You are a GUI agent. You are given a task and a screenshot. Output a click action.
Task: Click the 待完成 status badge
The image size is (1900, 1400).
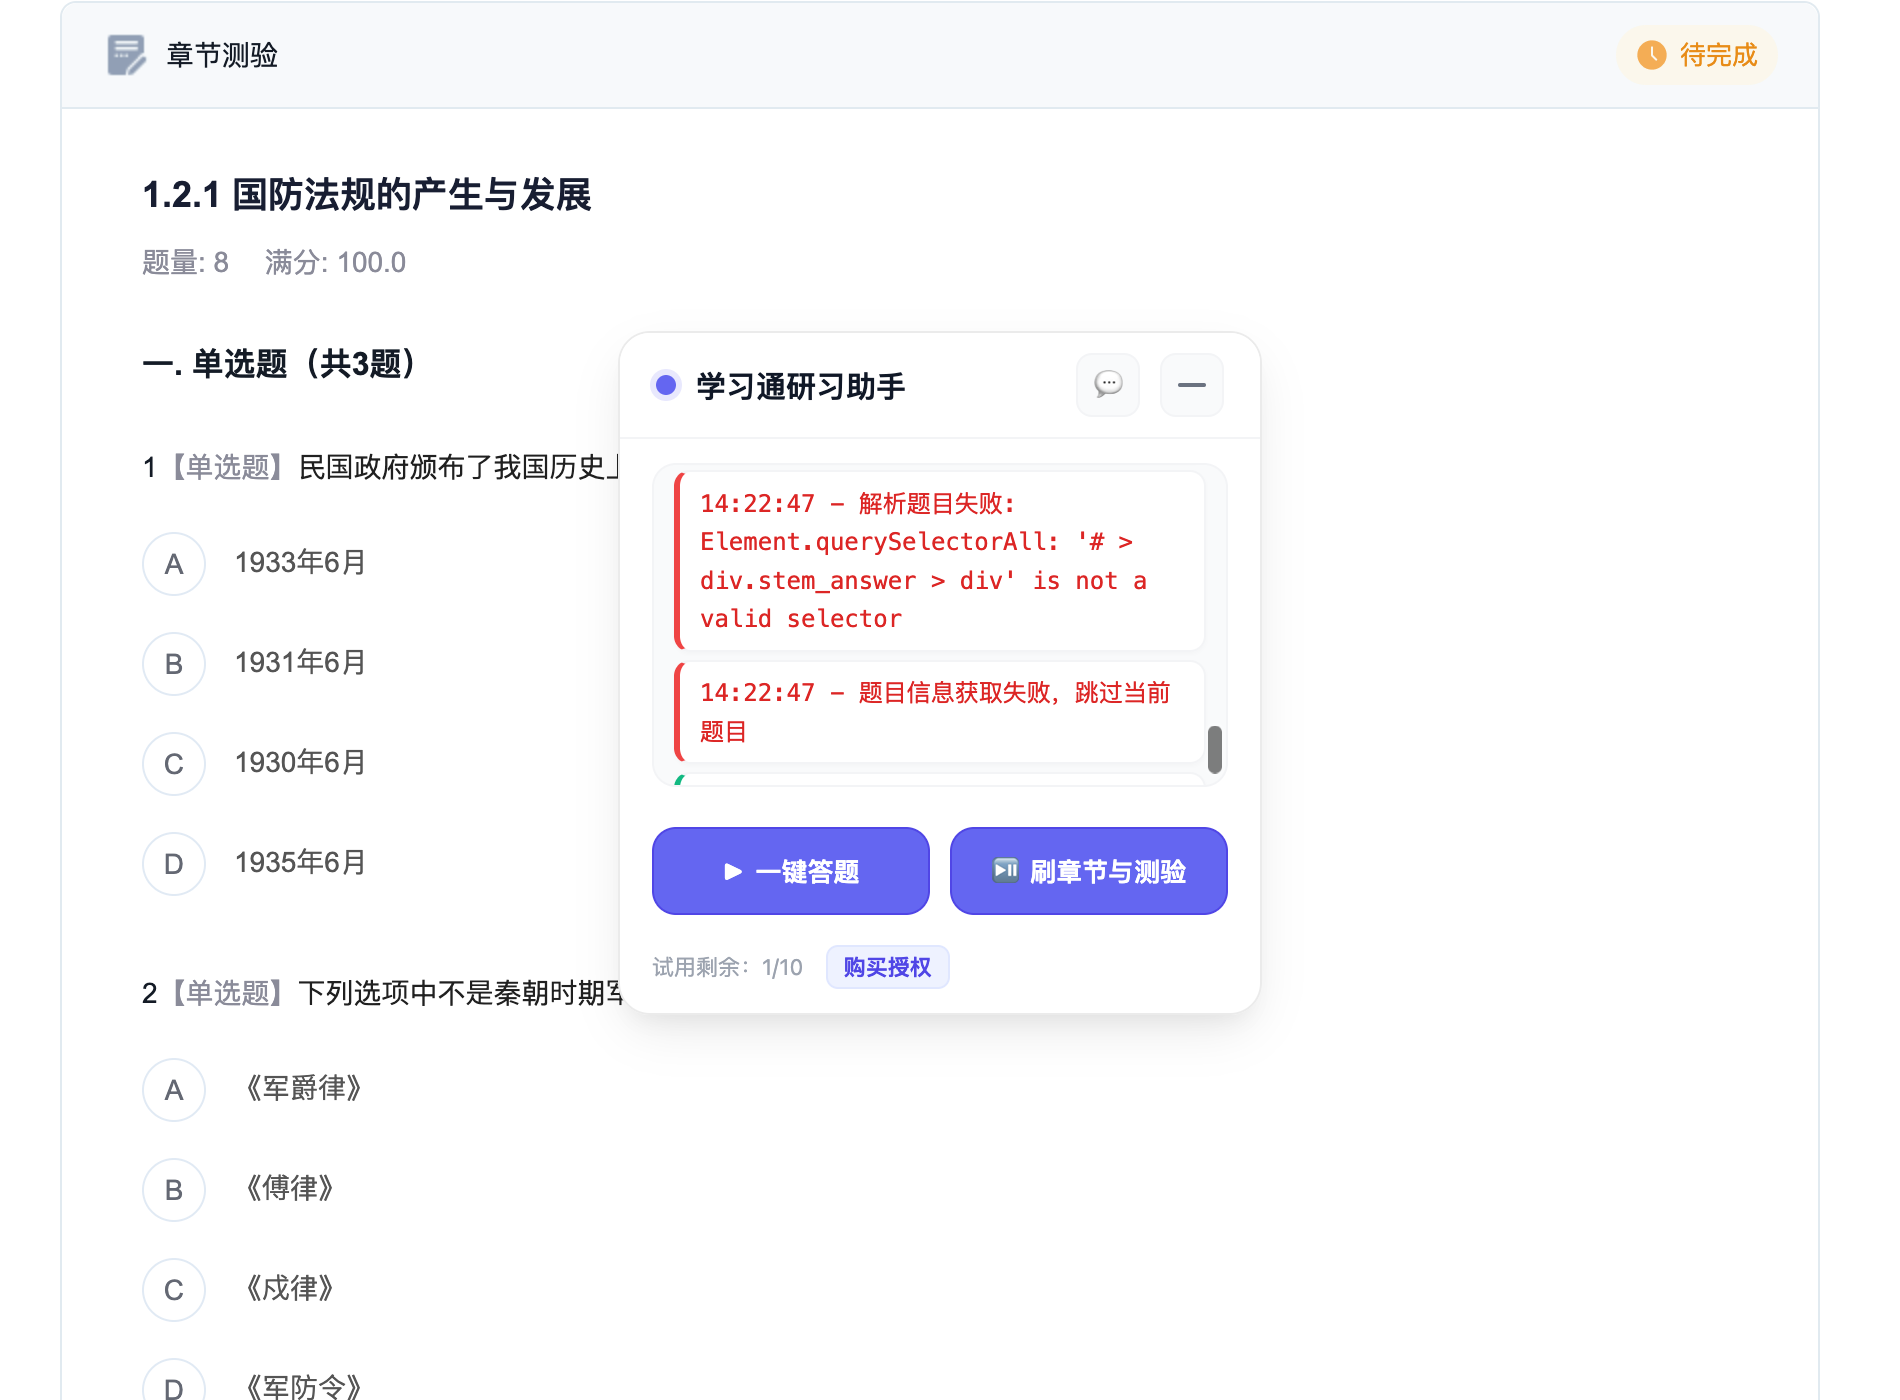coord(1697,55)
